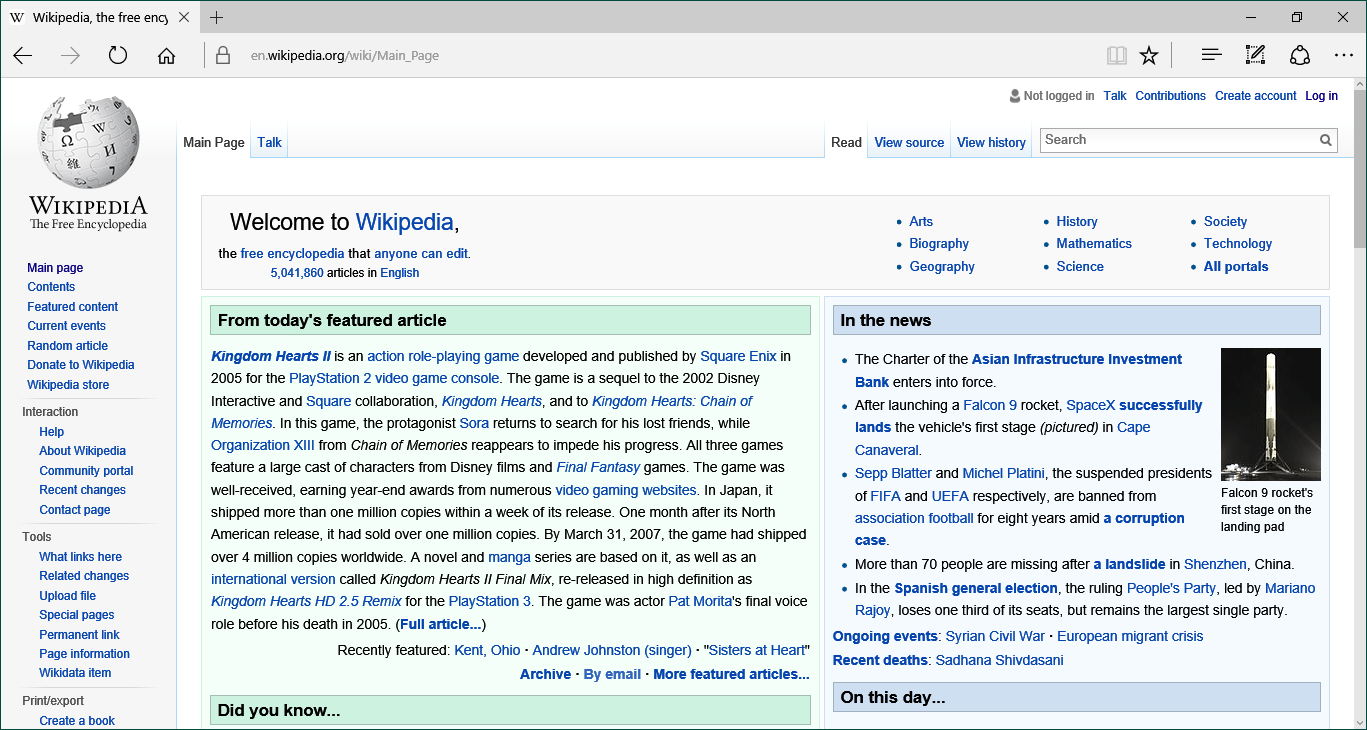Open Page information link

click(85, 654)
